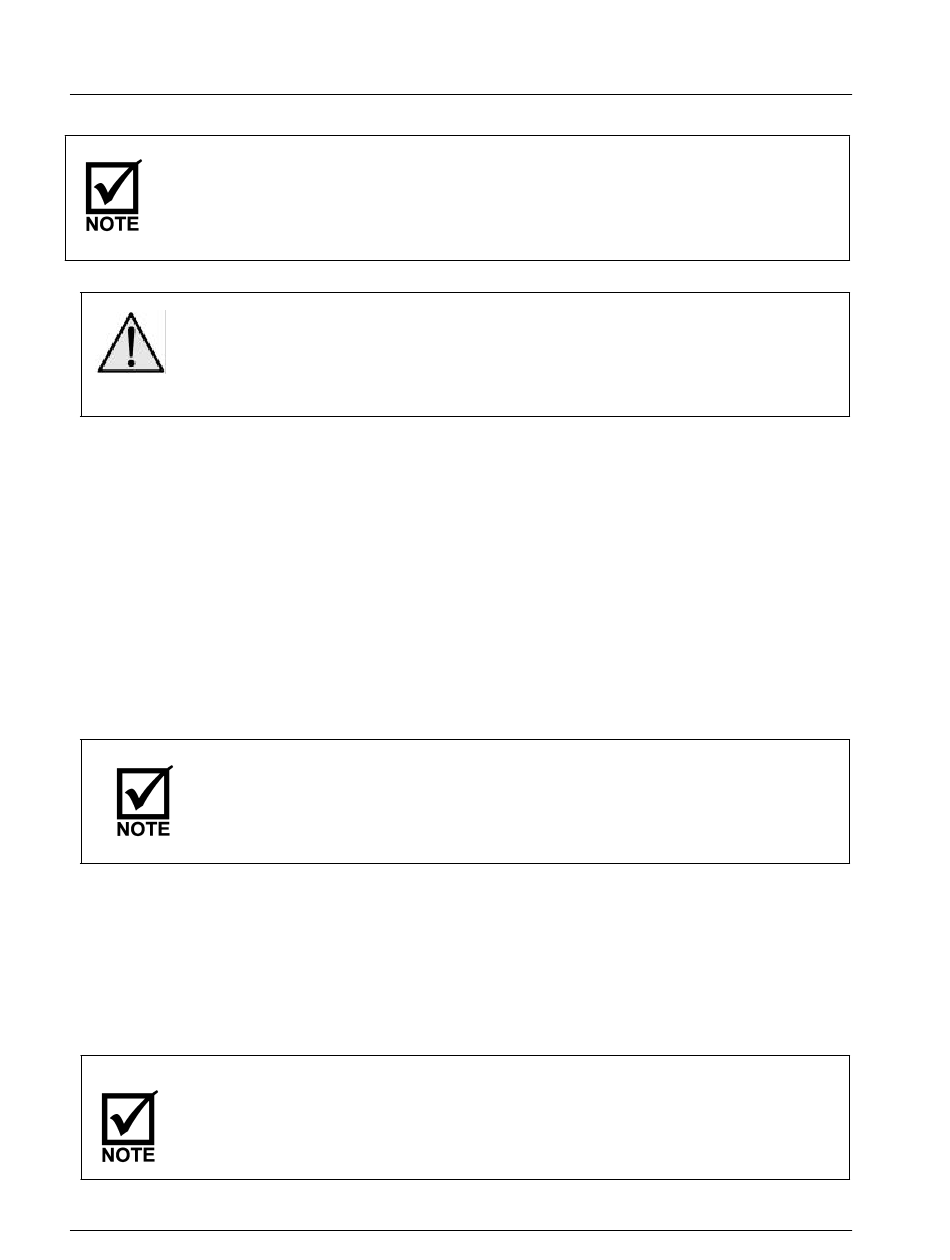The height and width of the screenshot is (1260, 950).
Task: Toggle the checked box in the first note
Action: coord(112,186)
